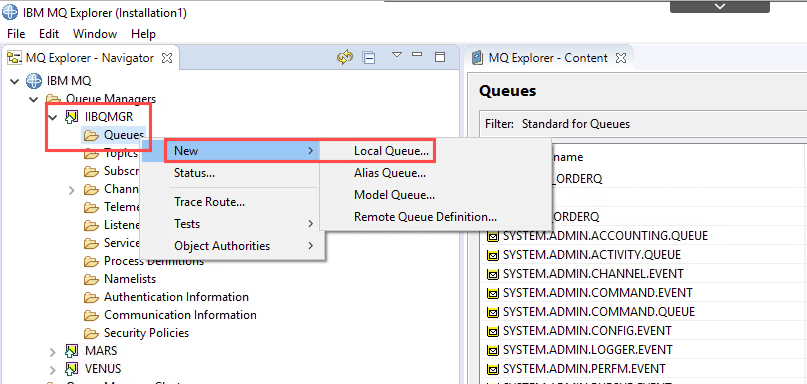Open the File menu

16,34
